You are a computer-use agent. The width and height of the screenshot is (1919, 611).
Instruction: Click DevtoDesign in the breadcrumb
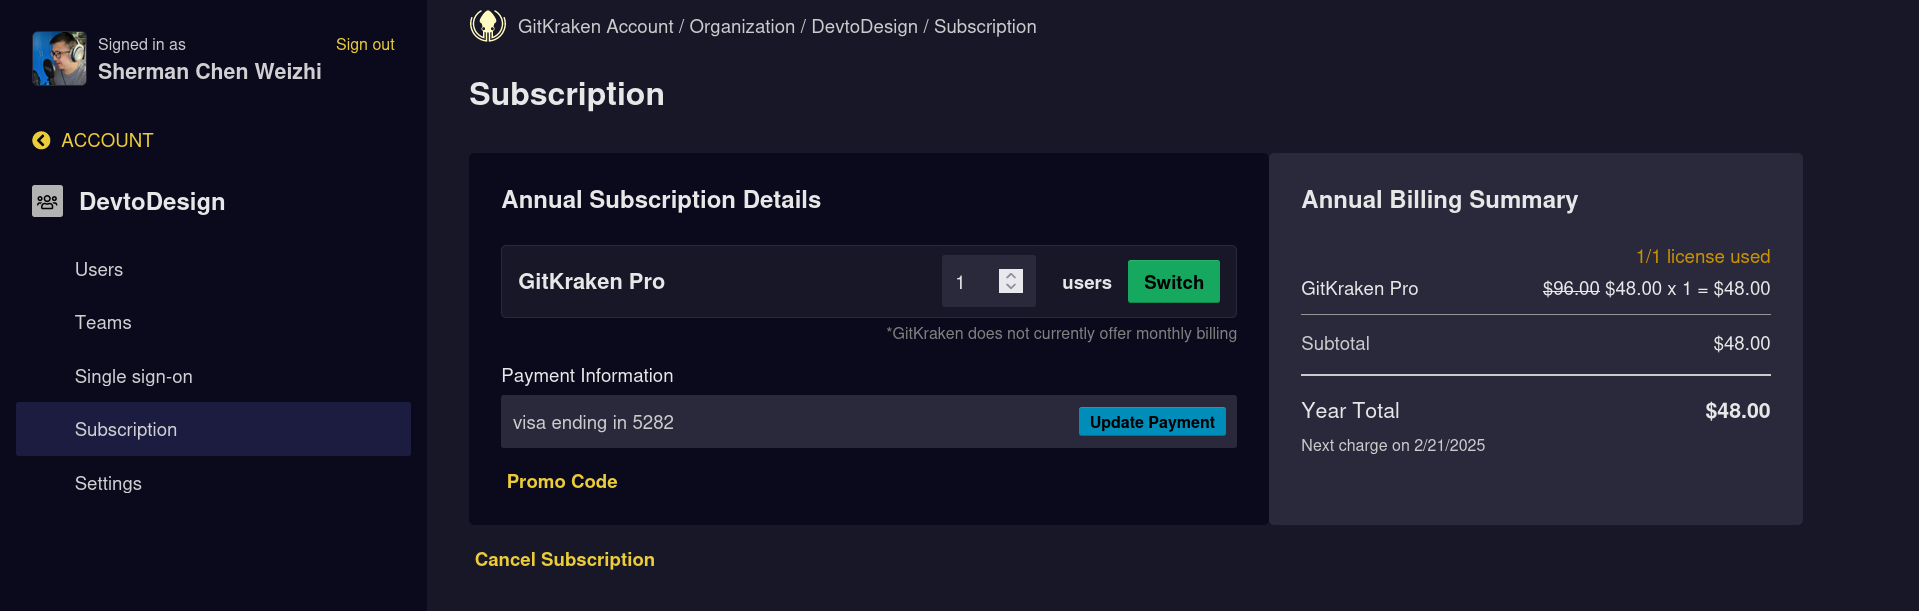[x=864, y=27]
